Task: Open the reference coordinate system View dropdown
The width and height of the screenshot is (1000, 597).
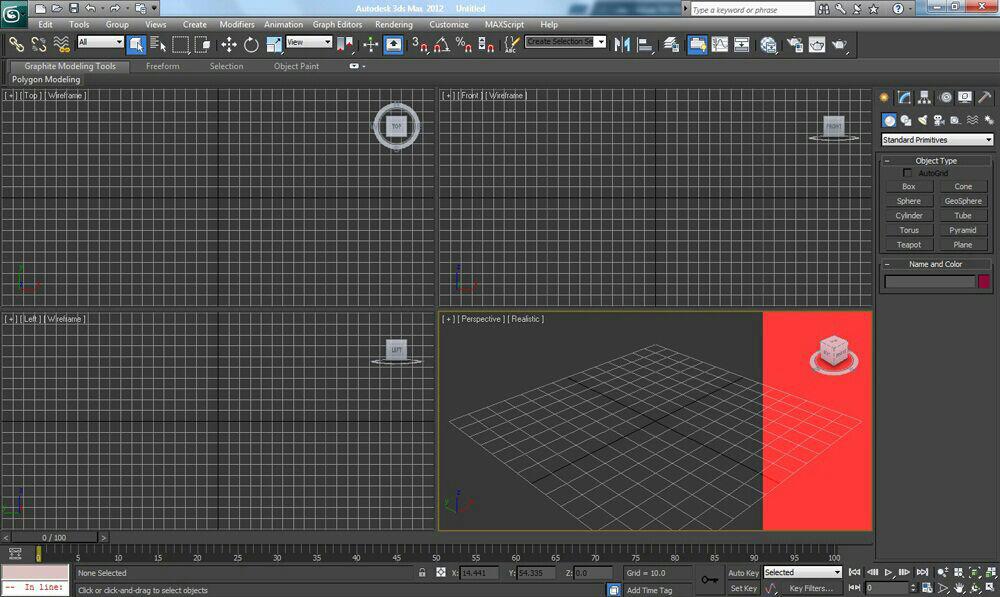Action: 309,42
